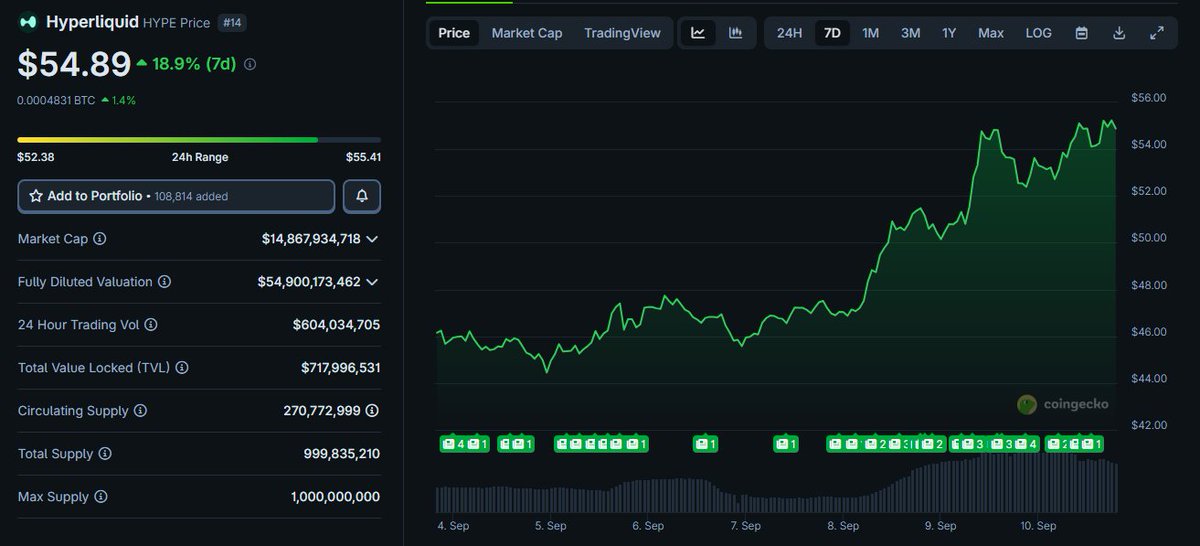Expand Market Cap details chevron
The width and height of the screenshot is (1200, 546).
point(372,239)
